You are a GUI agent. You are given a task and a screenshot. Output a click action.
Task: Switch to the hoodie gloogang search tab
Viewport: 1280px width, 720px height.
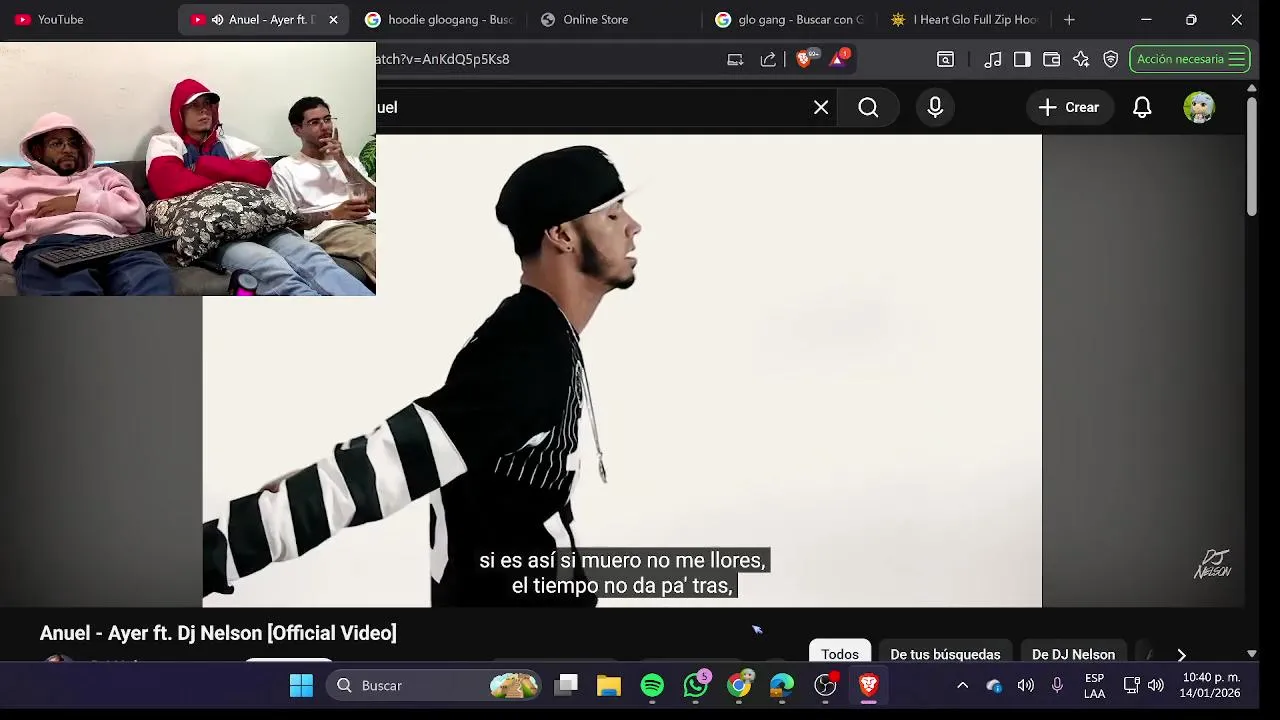pyautogui.click(x=440, y=19)
